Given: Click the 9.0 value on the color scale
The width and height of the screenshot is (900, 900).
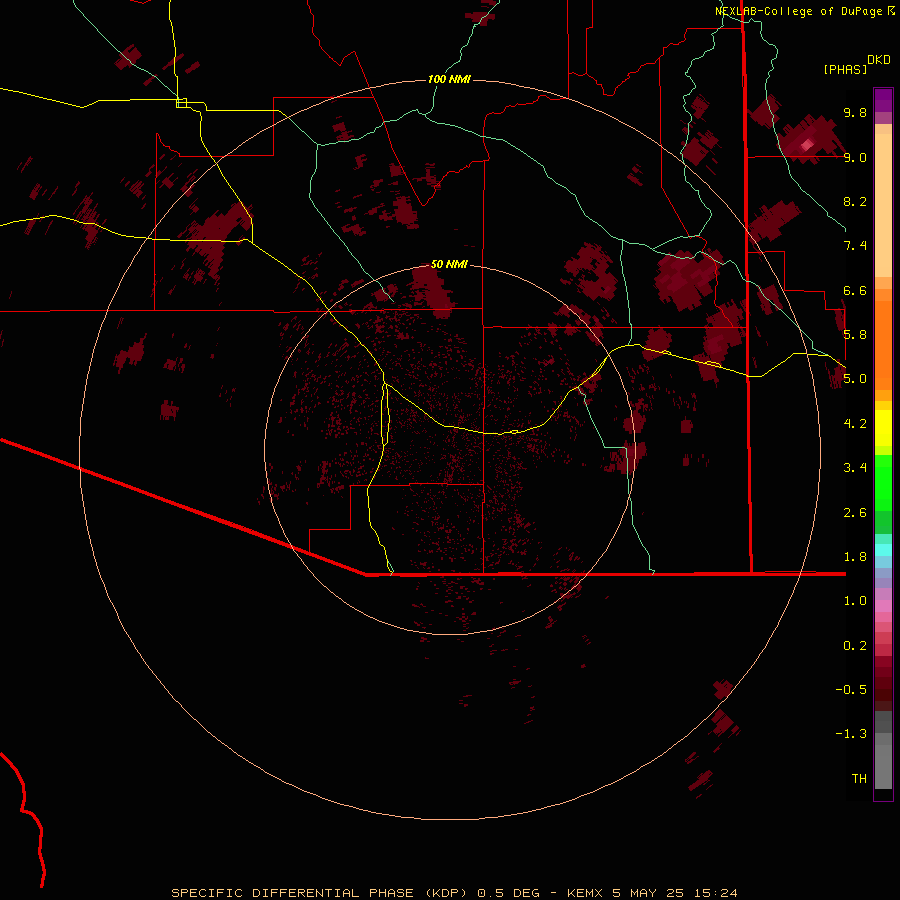Looking at the screenshot, I should tap(855, 157).
